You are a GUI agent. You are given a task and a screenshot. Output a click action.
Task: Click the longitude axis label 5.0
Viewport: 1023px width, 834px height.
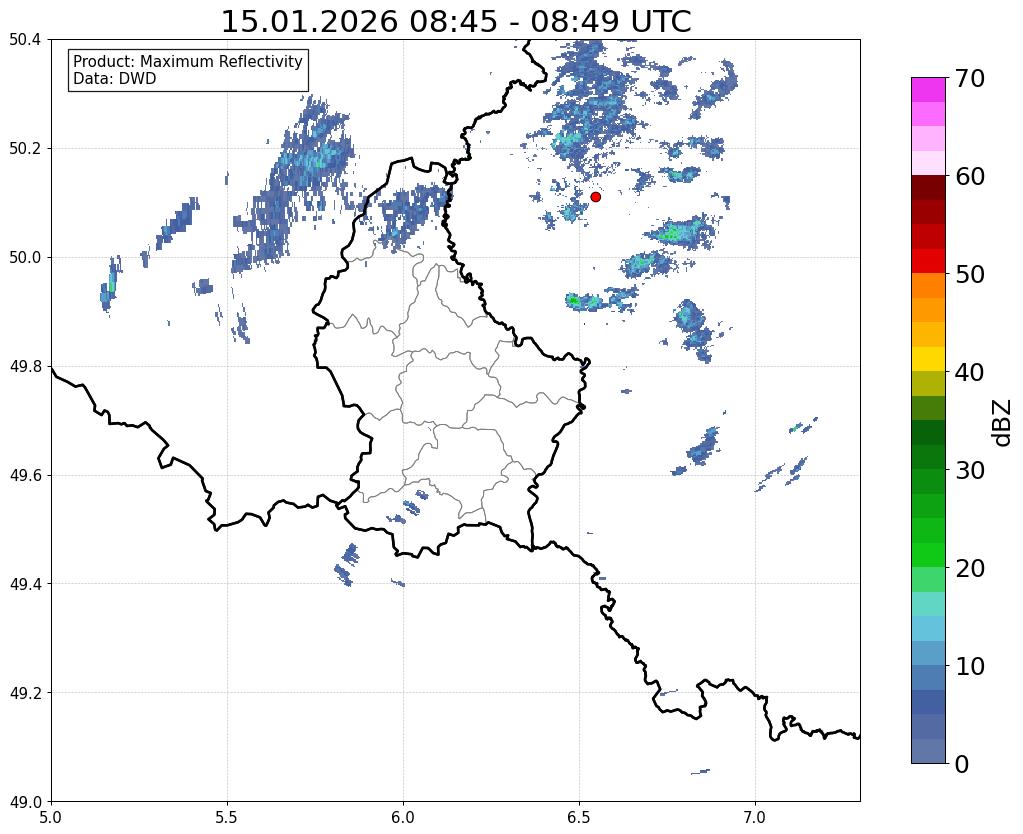[x=51, y=817]
